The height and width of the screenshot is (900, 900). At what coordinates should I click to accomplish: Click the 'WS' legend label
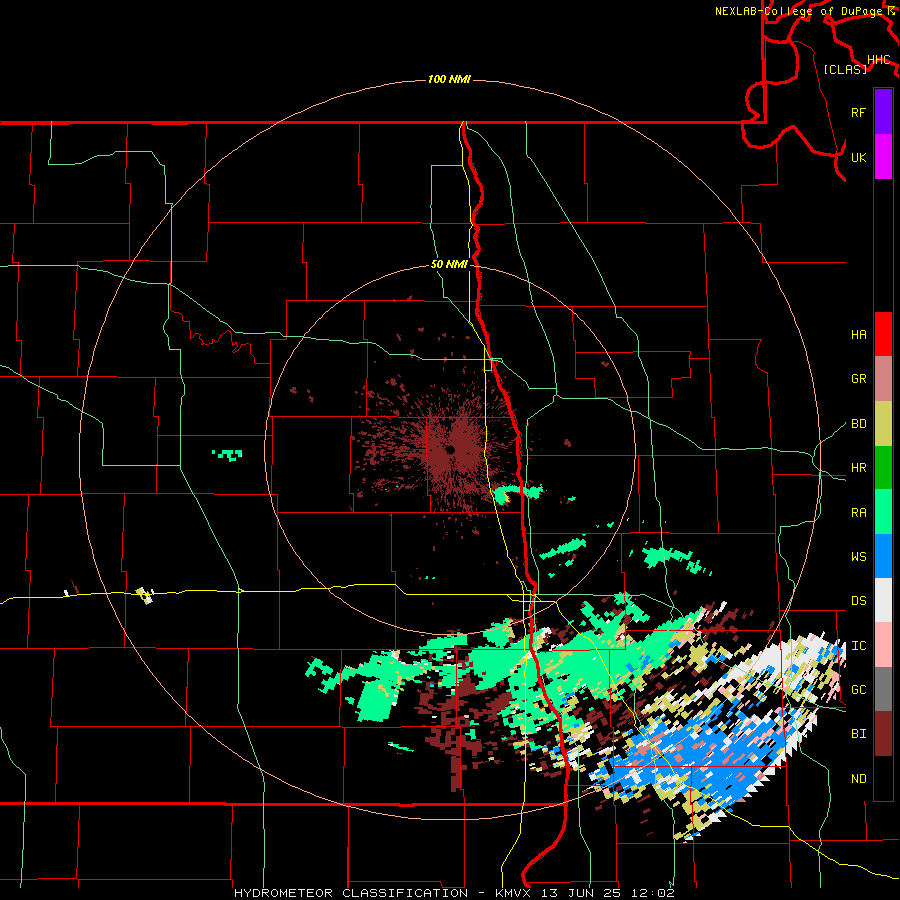coord(858,557)
